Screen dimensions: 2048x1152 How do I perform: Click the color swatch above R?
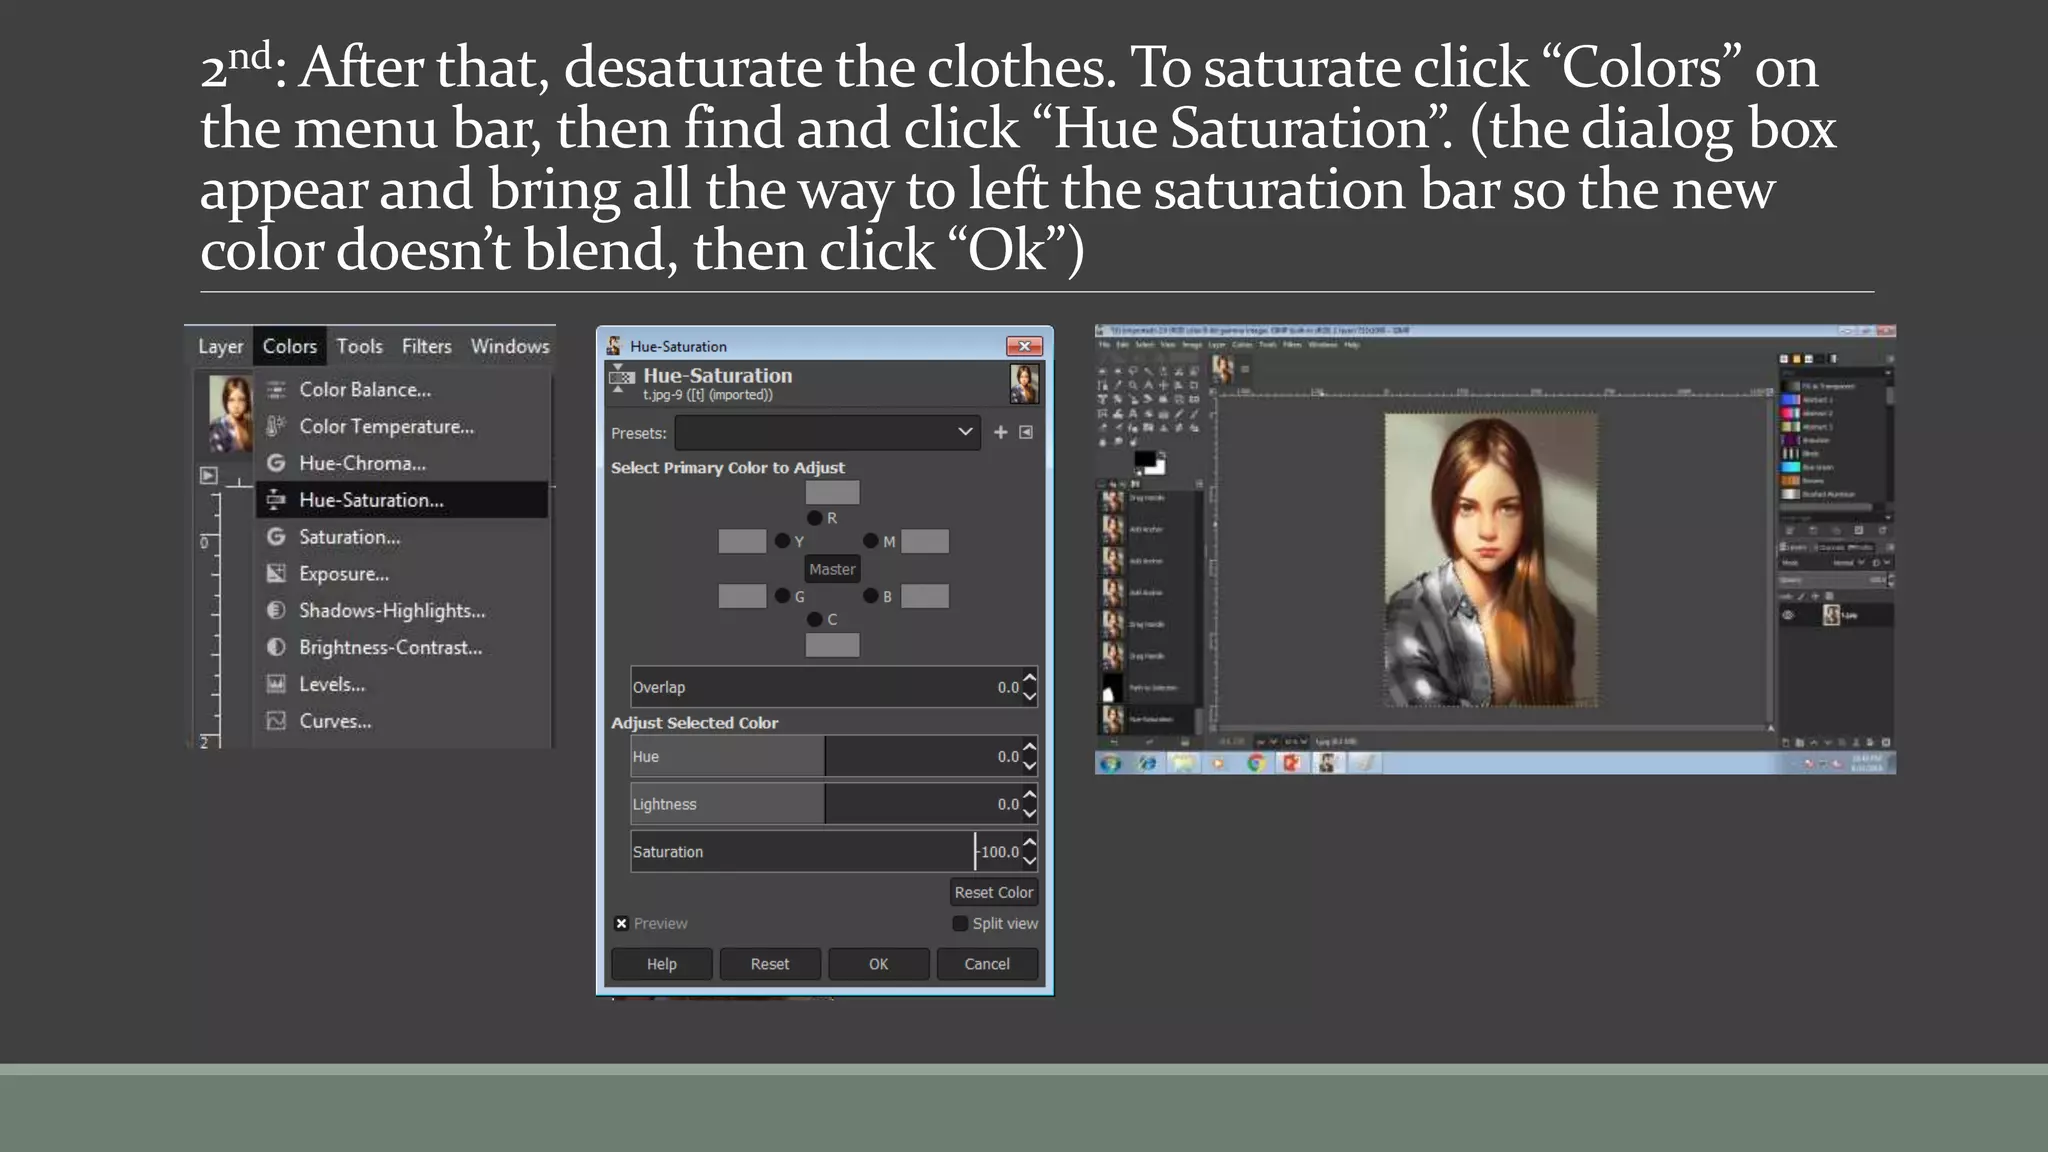click(832, 492)
